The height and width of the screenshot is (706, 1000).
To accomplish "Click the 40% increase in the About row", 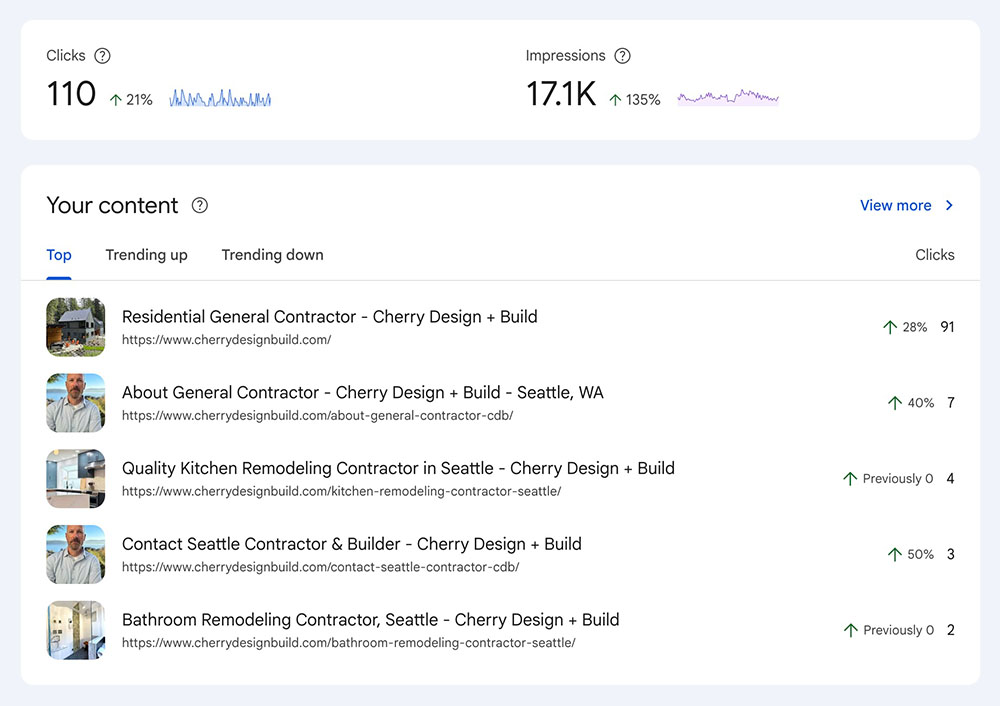I will [x=911, y=403].
